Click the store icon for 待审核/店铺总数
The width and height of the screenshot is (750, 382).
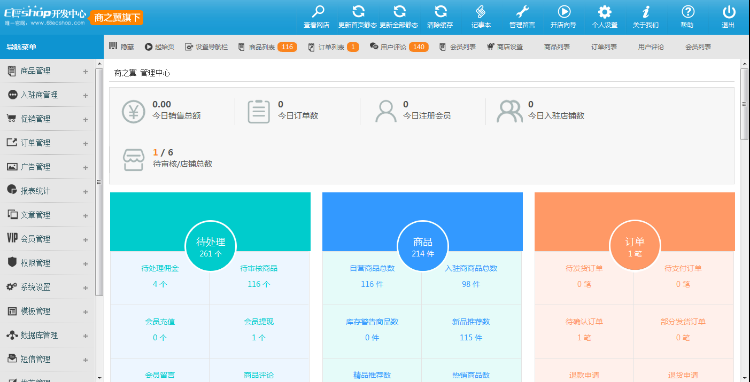133,160
